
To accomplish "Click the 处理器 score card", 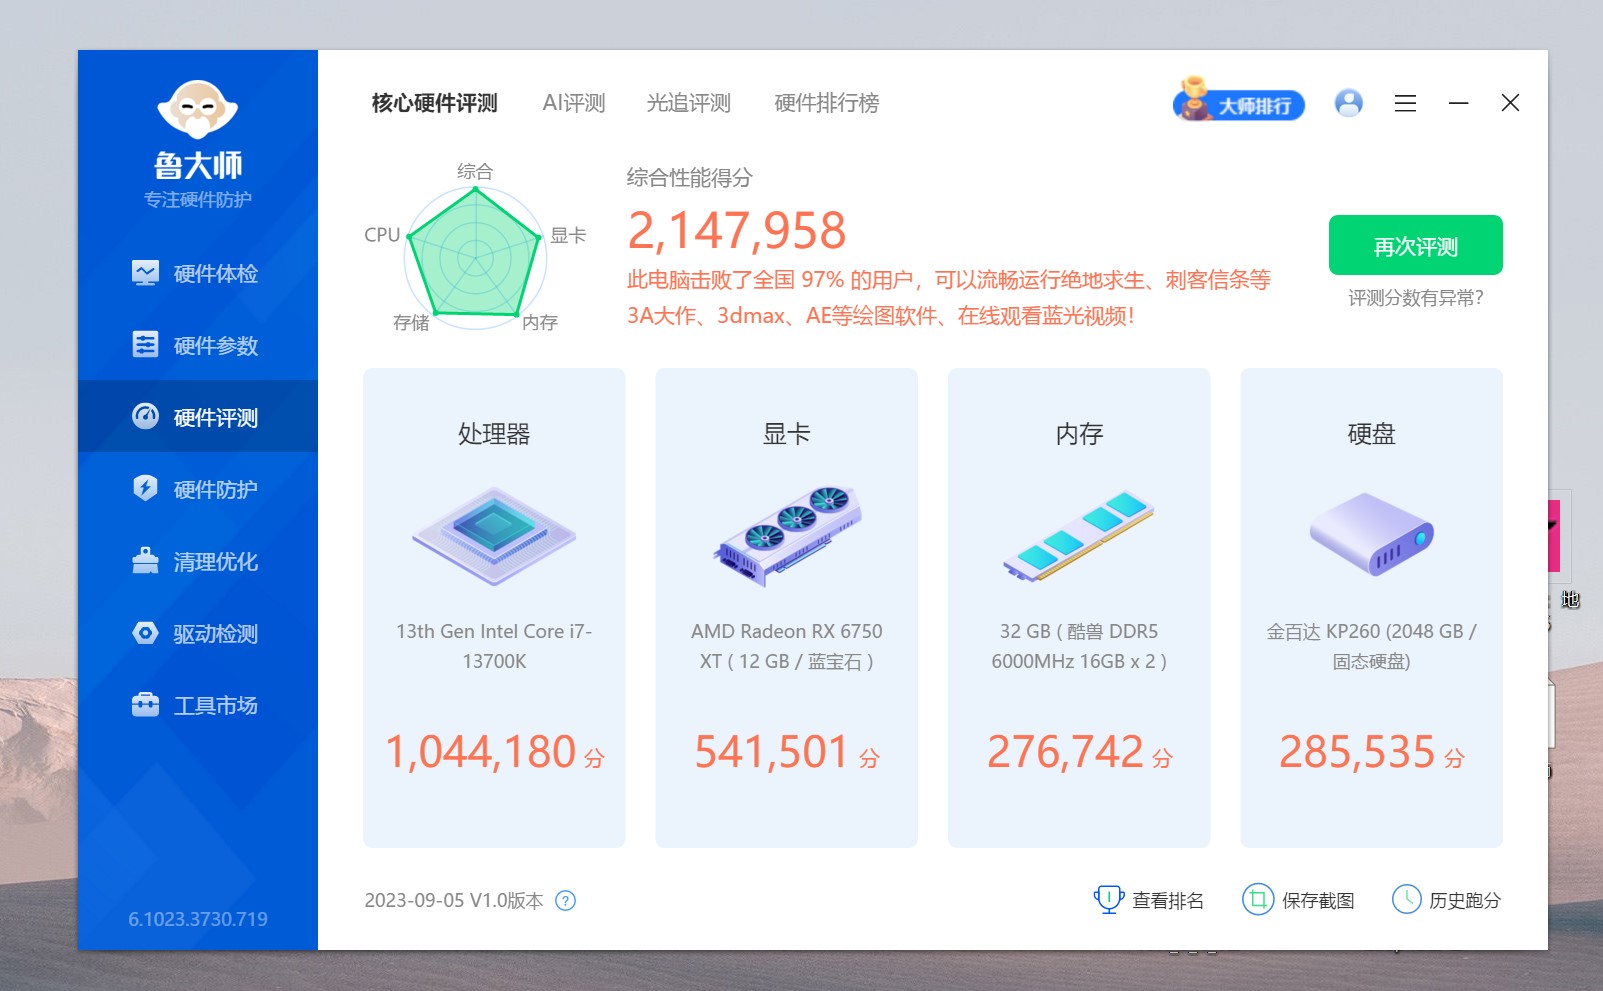I will pyautogui.click(x=493, y=608).
